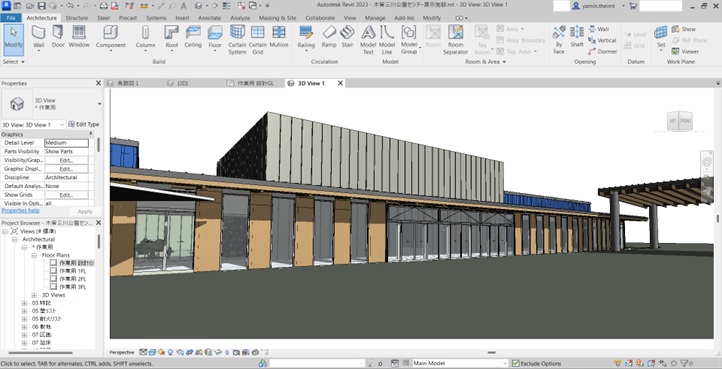Select the Stair tool
Screen dimensions: 722x369
click(x=347, y=37)
